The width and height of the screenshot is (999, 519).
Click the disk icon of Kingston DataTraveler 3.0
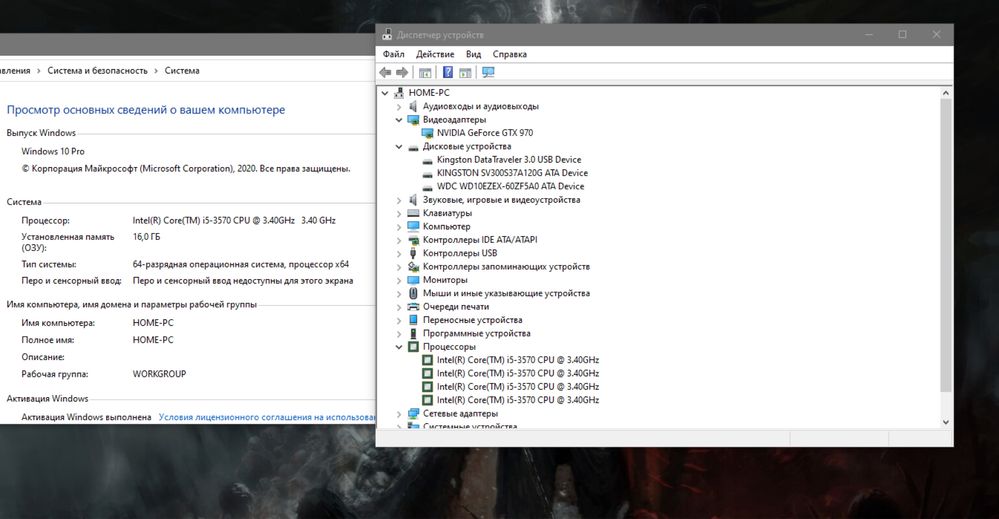[x=427, y=160]
